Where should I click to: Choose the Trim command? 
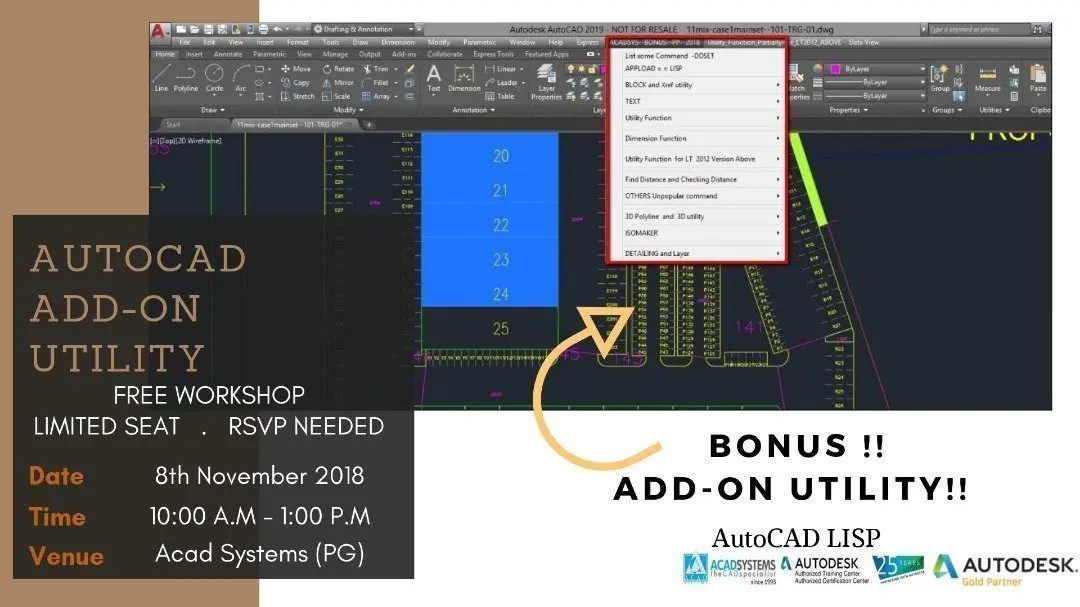pos(375,69)
